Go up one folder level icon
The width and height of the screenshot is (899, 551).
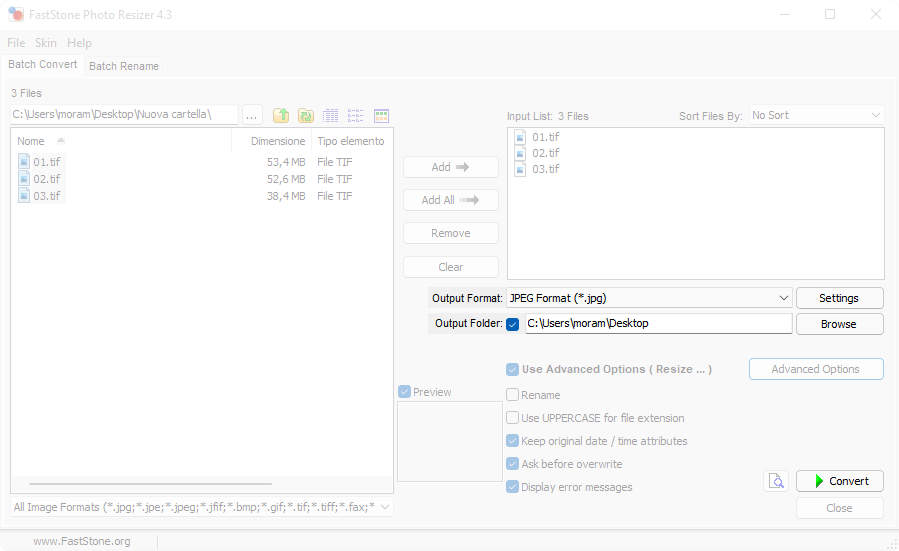point(281,115)
